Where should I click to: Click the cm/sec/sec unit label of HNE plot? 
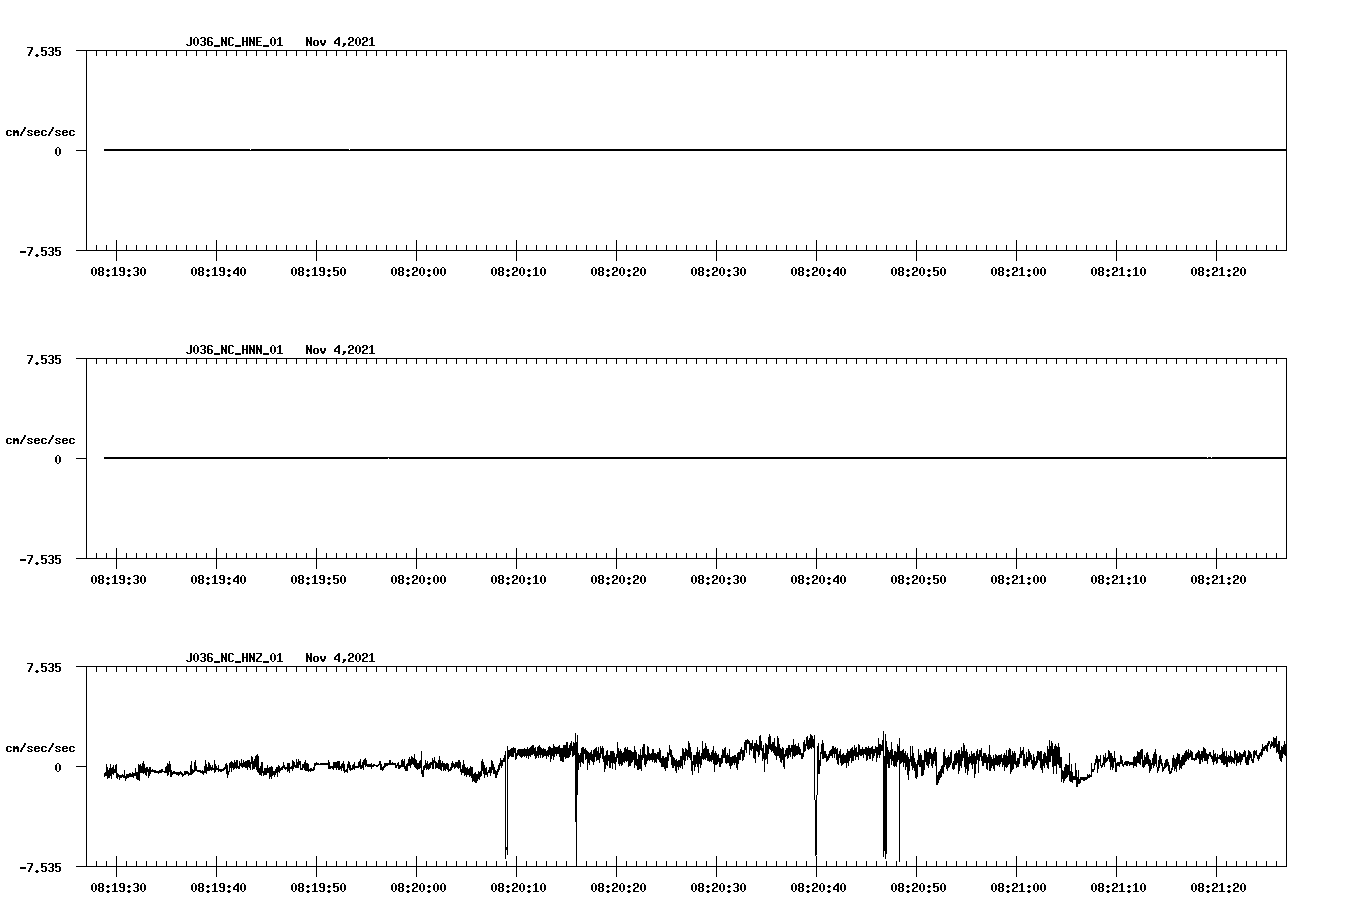pos(40,132)
